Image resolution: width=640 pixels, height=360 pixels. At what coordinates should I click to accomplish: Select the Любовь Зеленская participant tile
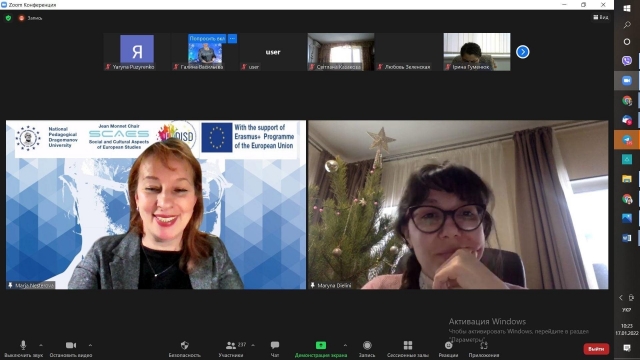pos(409,52)
